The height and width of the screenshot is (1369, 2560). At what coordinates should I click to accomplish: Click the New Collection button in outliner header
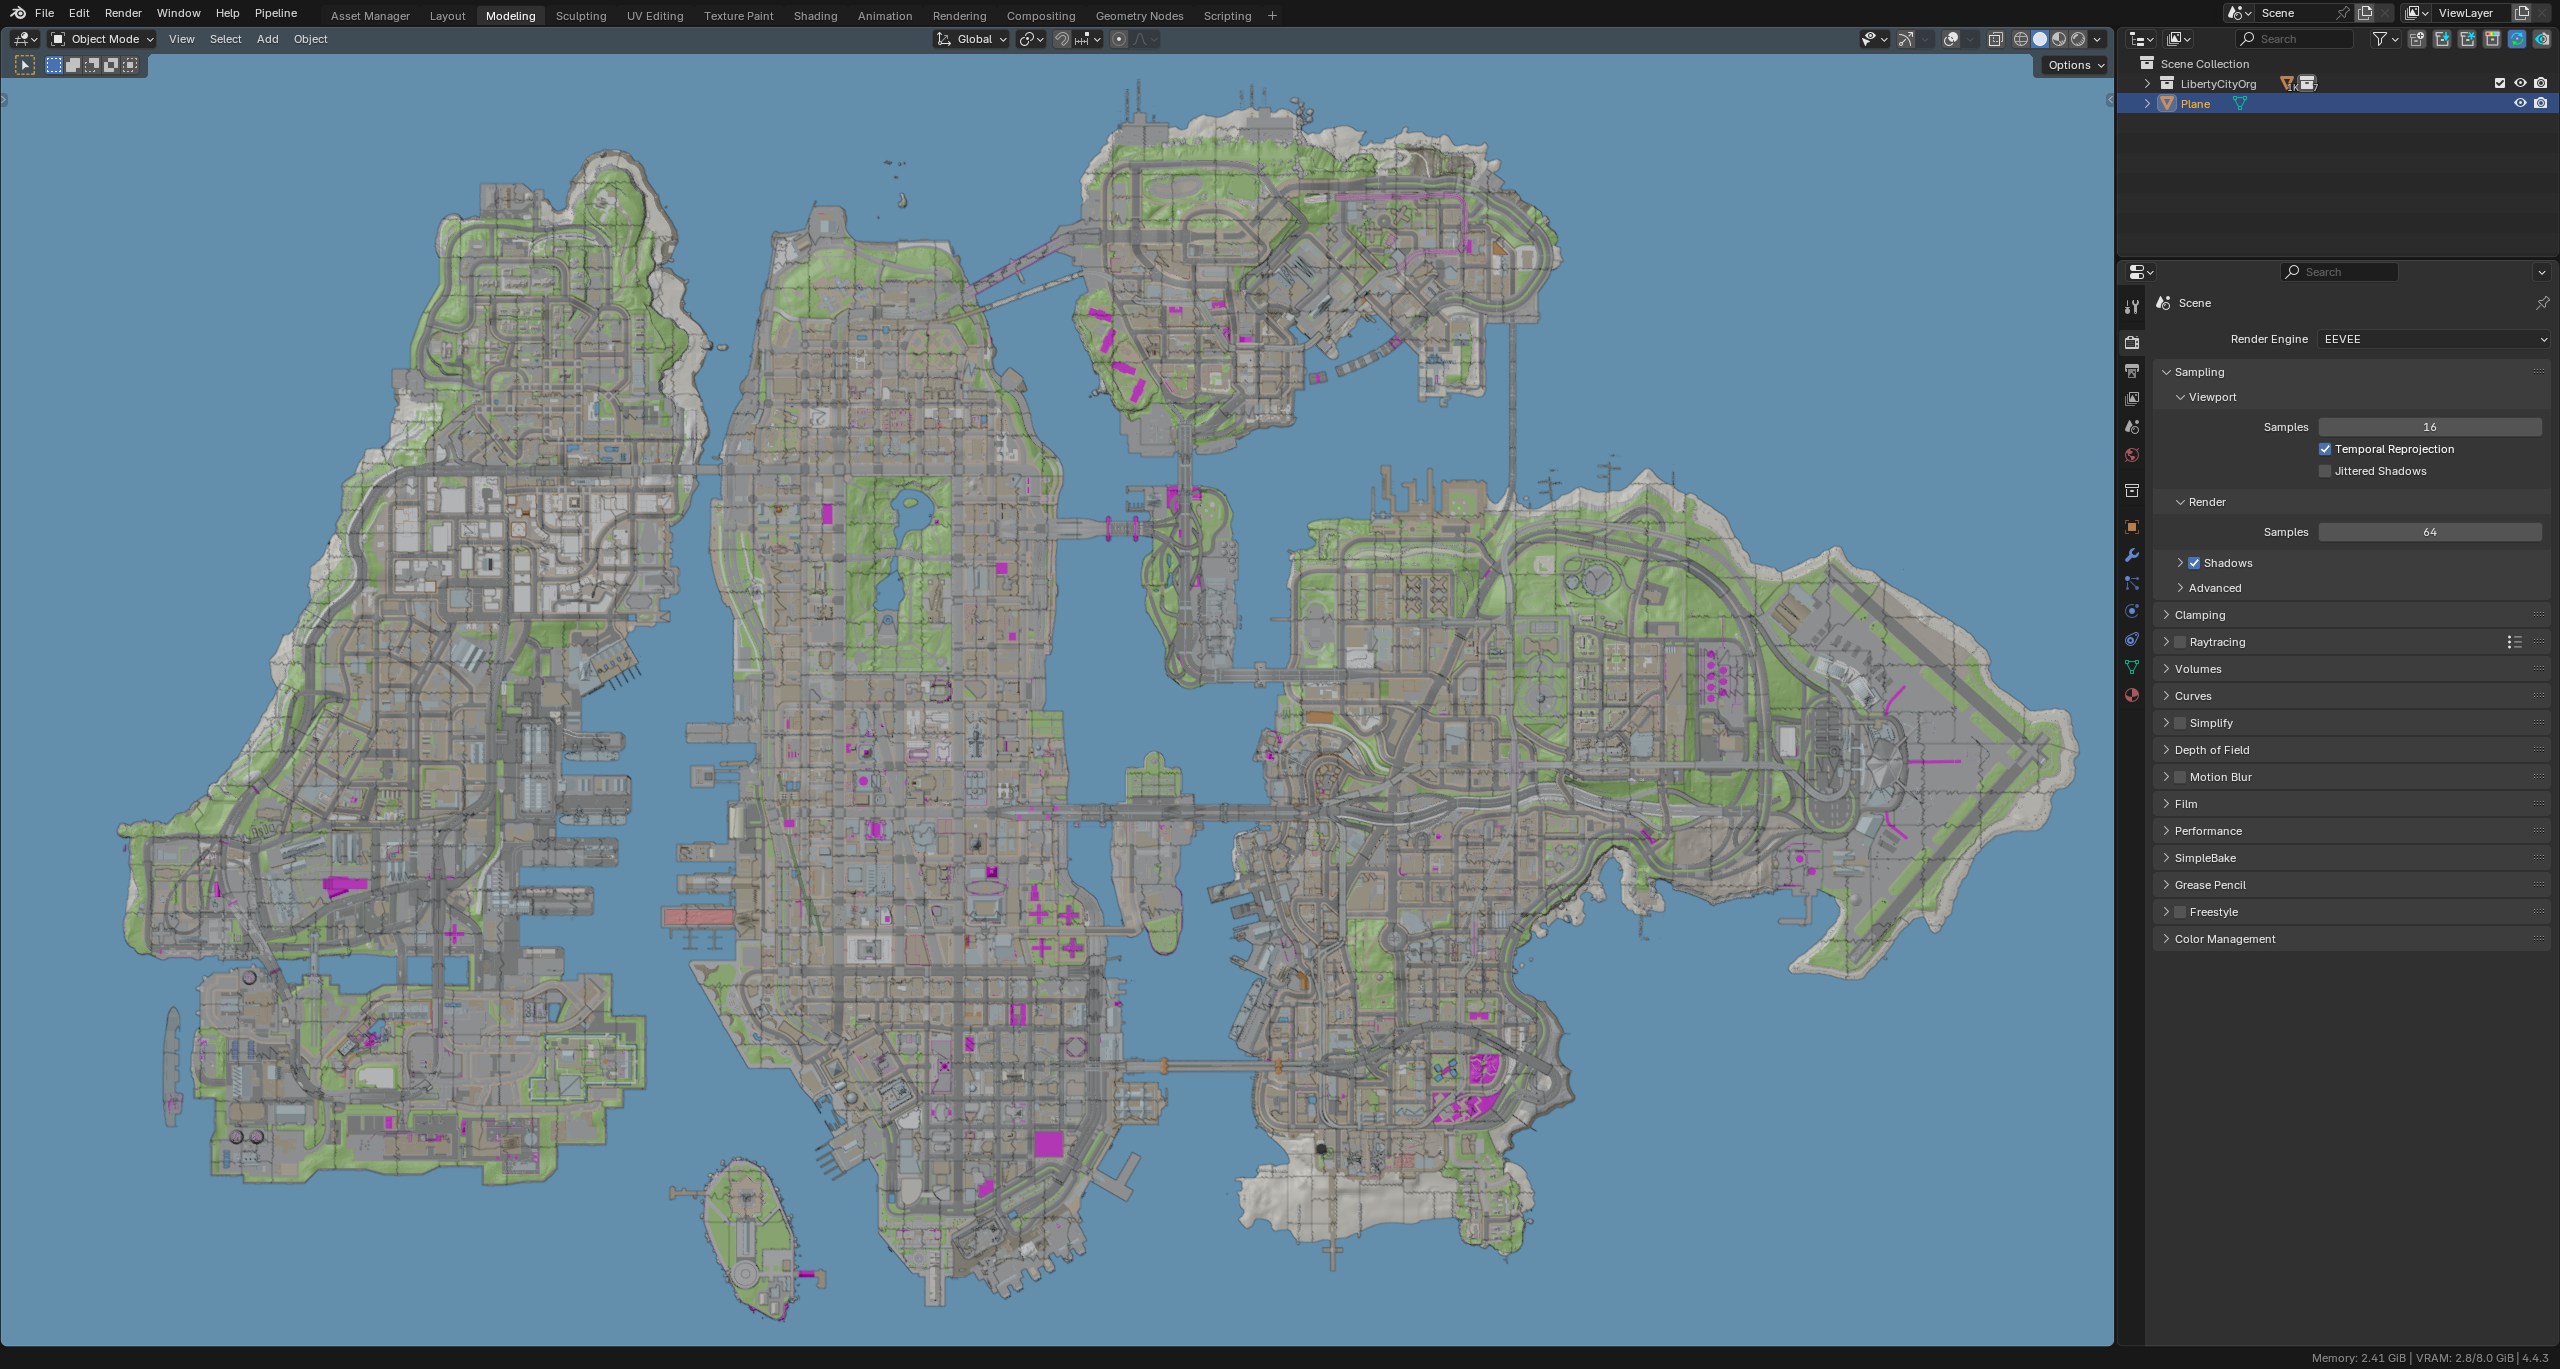point(2417,38)
